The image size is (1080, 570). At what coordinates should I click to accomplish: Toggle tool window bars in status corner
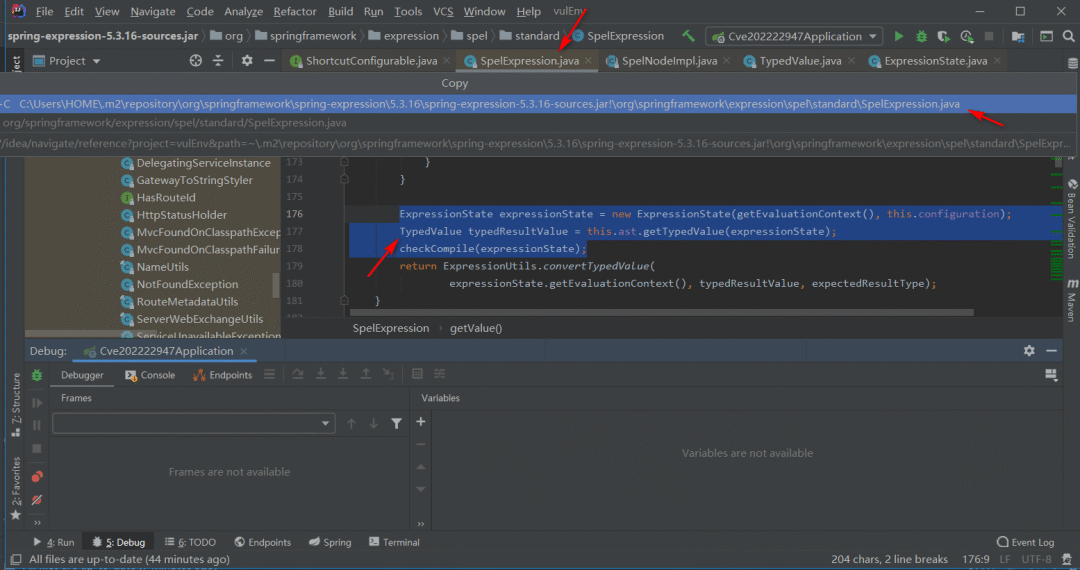tap(16, 560)
